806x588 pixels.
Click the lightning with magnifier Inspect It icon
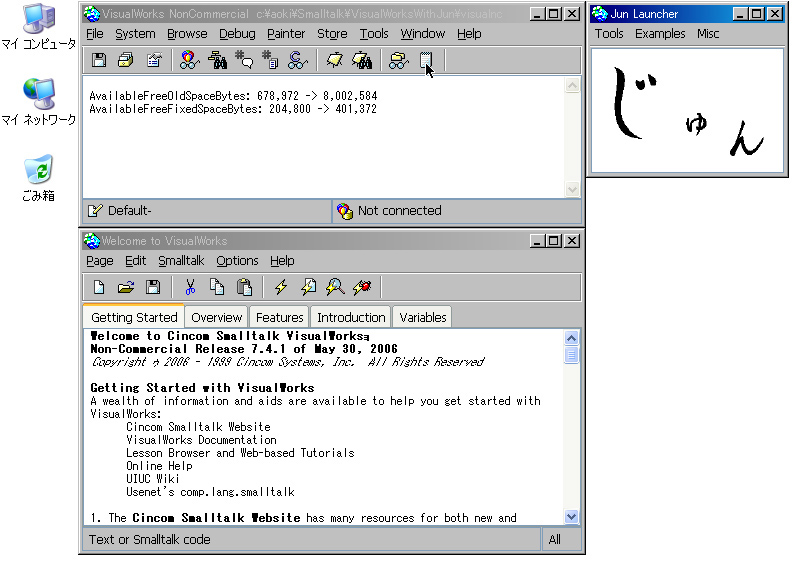tap(335, 287)
